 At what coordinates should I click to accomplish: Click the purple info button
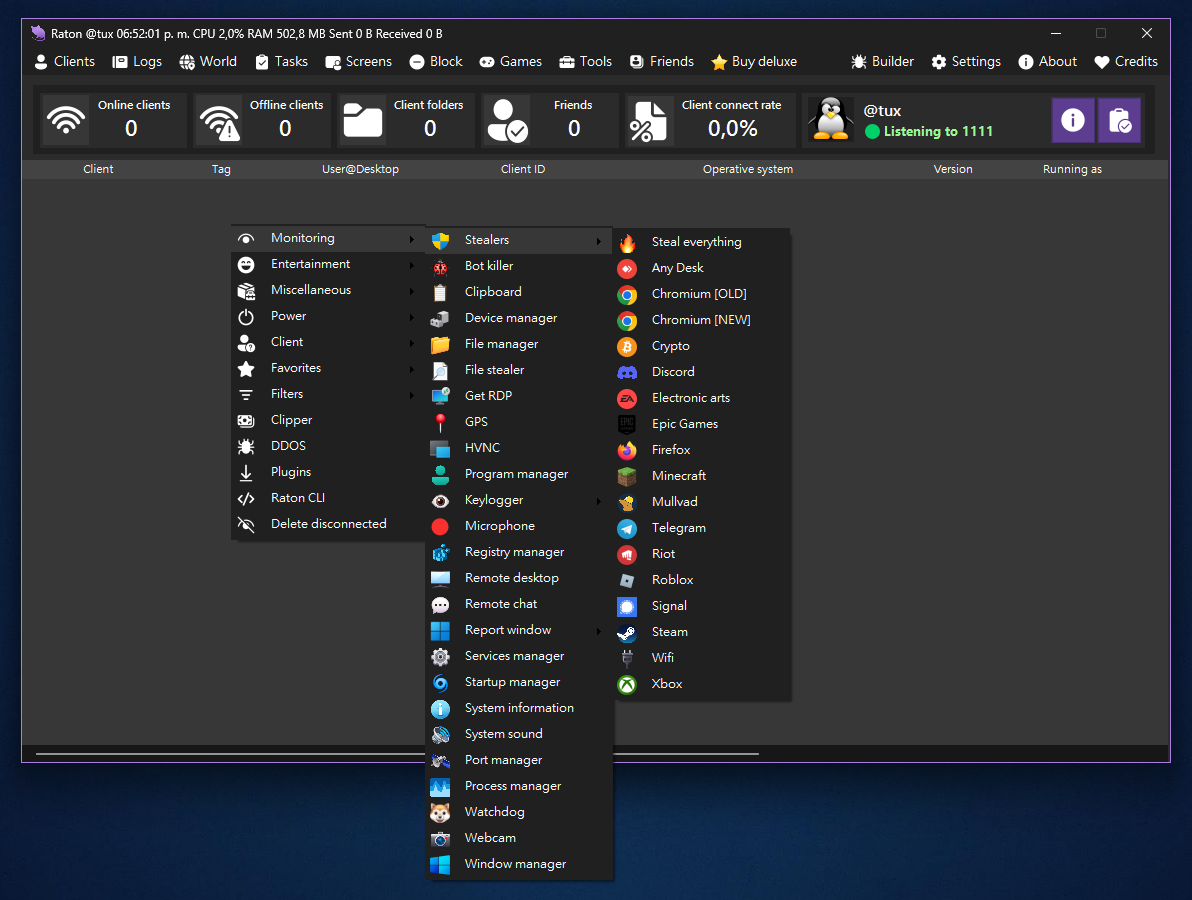[1073, 120]
